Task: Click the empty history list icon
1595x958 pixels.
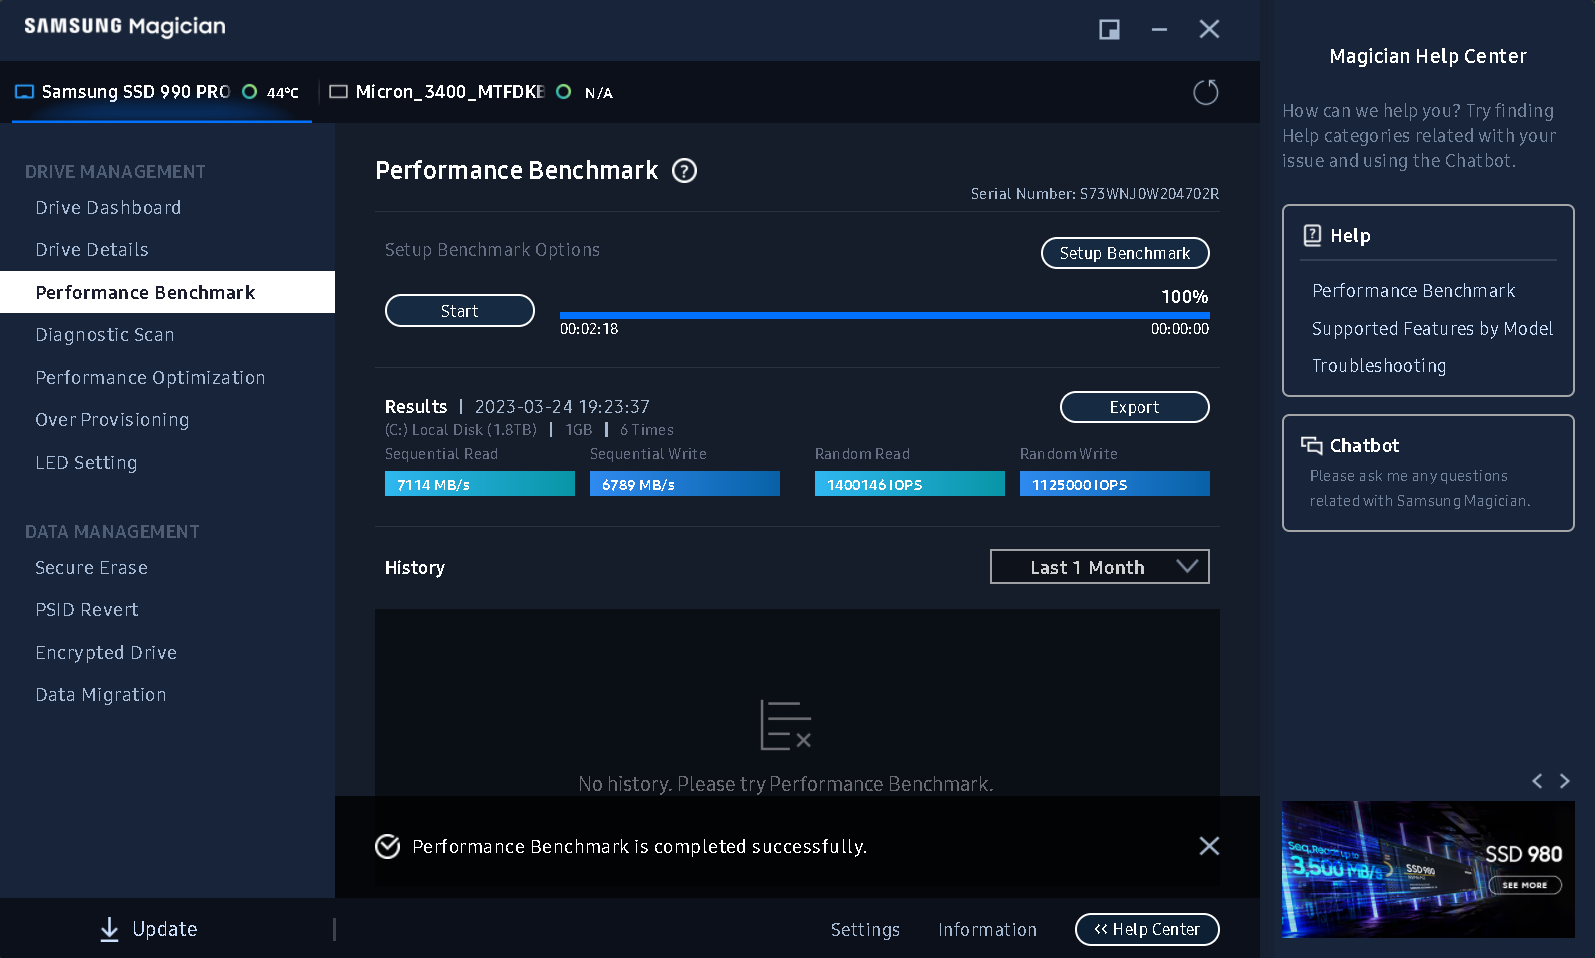Action: pyautogui.click(x=786, y=725)
